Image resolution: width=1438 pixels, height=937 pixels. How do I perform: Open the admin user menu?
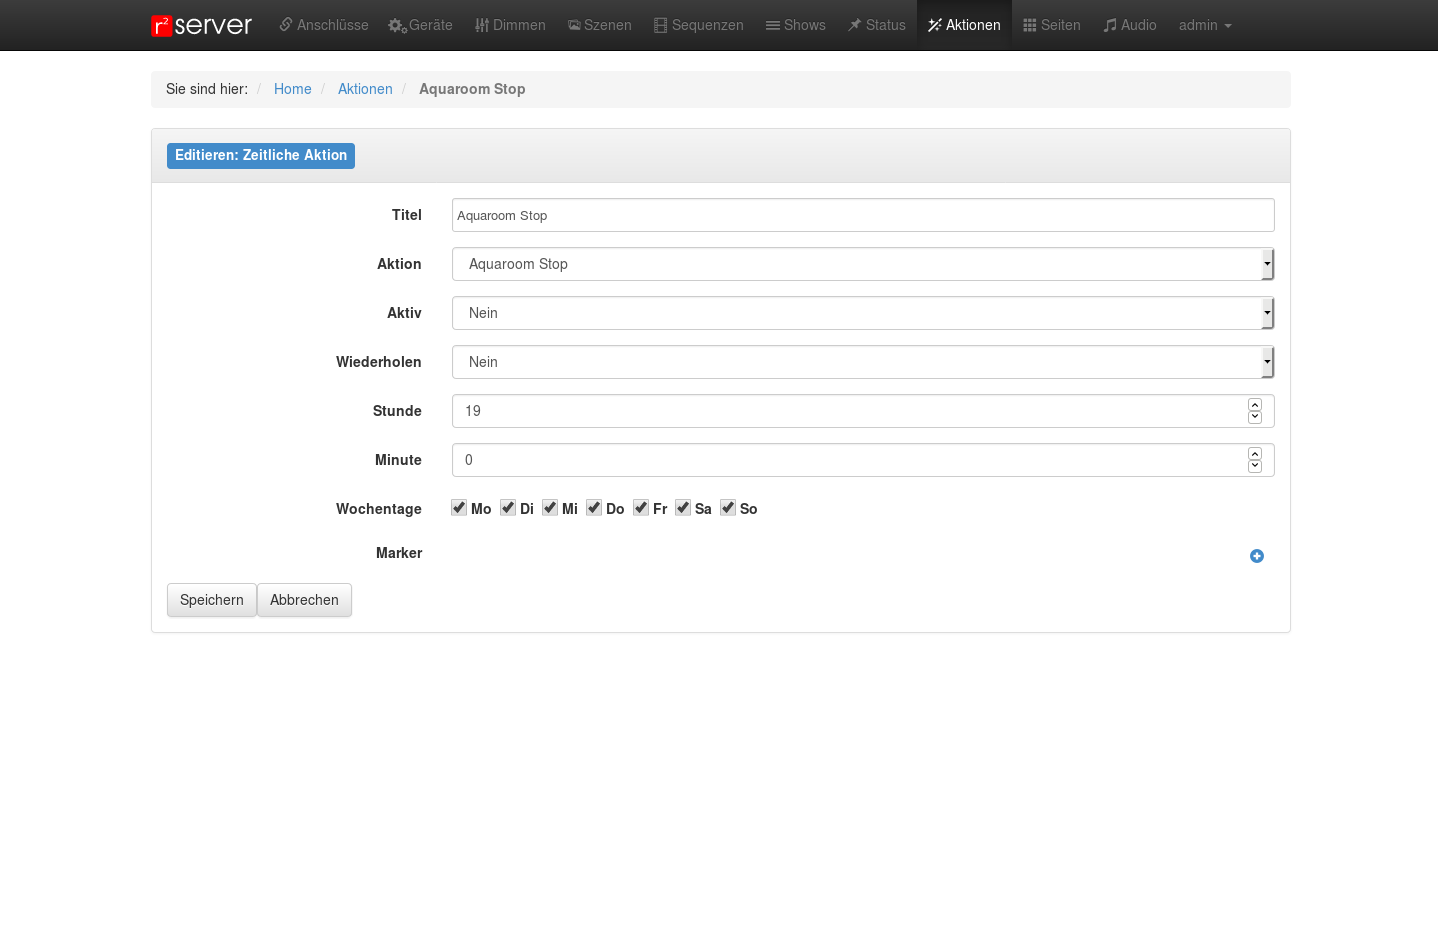tap(1204, 25)
